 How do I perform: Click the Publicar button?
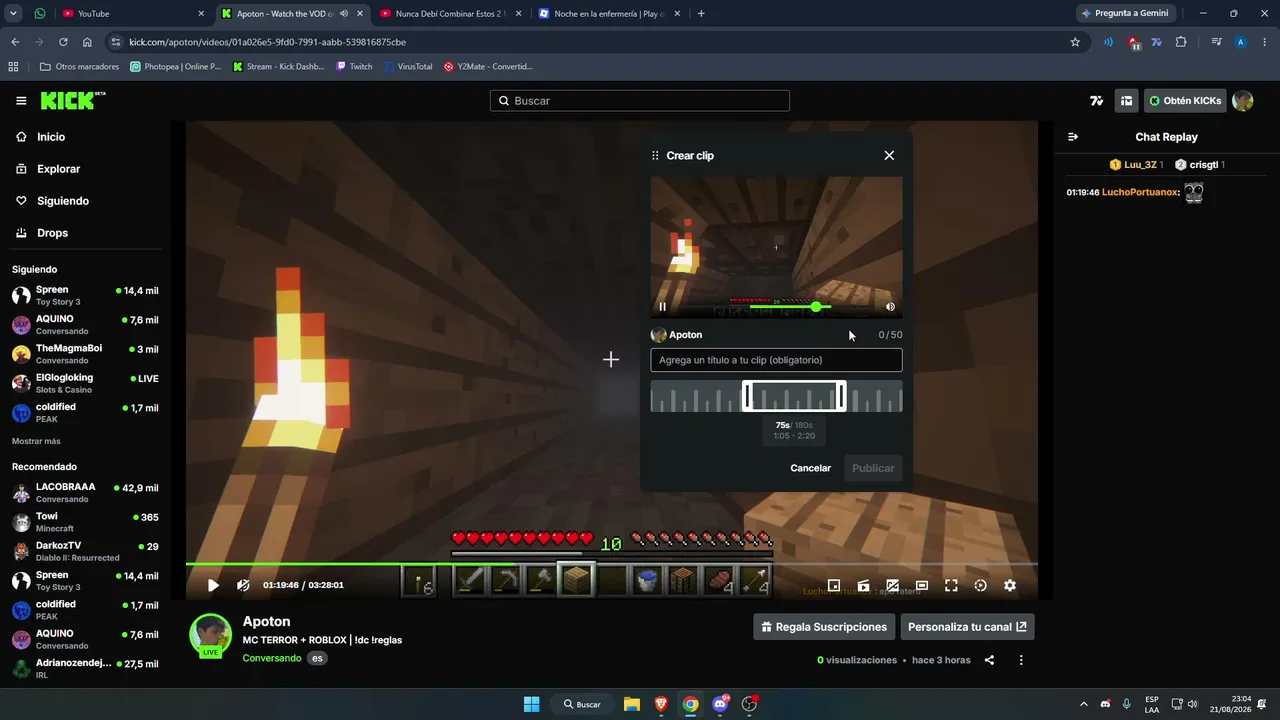click(873, 468)
